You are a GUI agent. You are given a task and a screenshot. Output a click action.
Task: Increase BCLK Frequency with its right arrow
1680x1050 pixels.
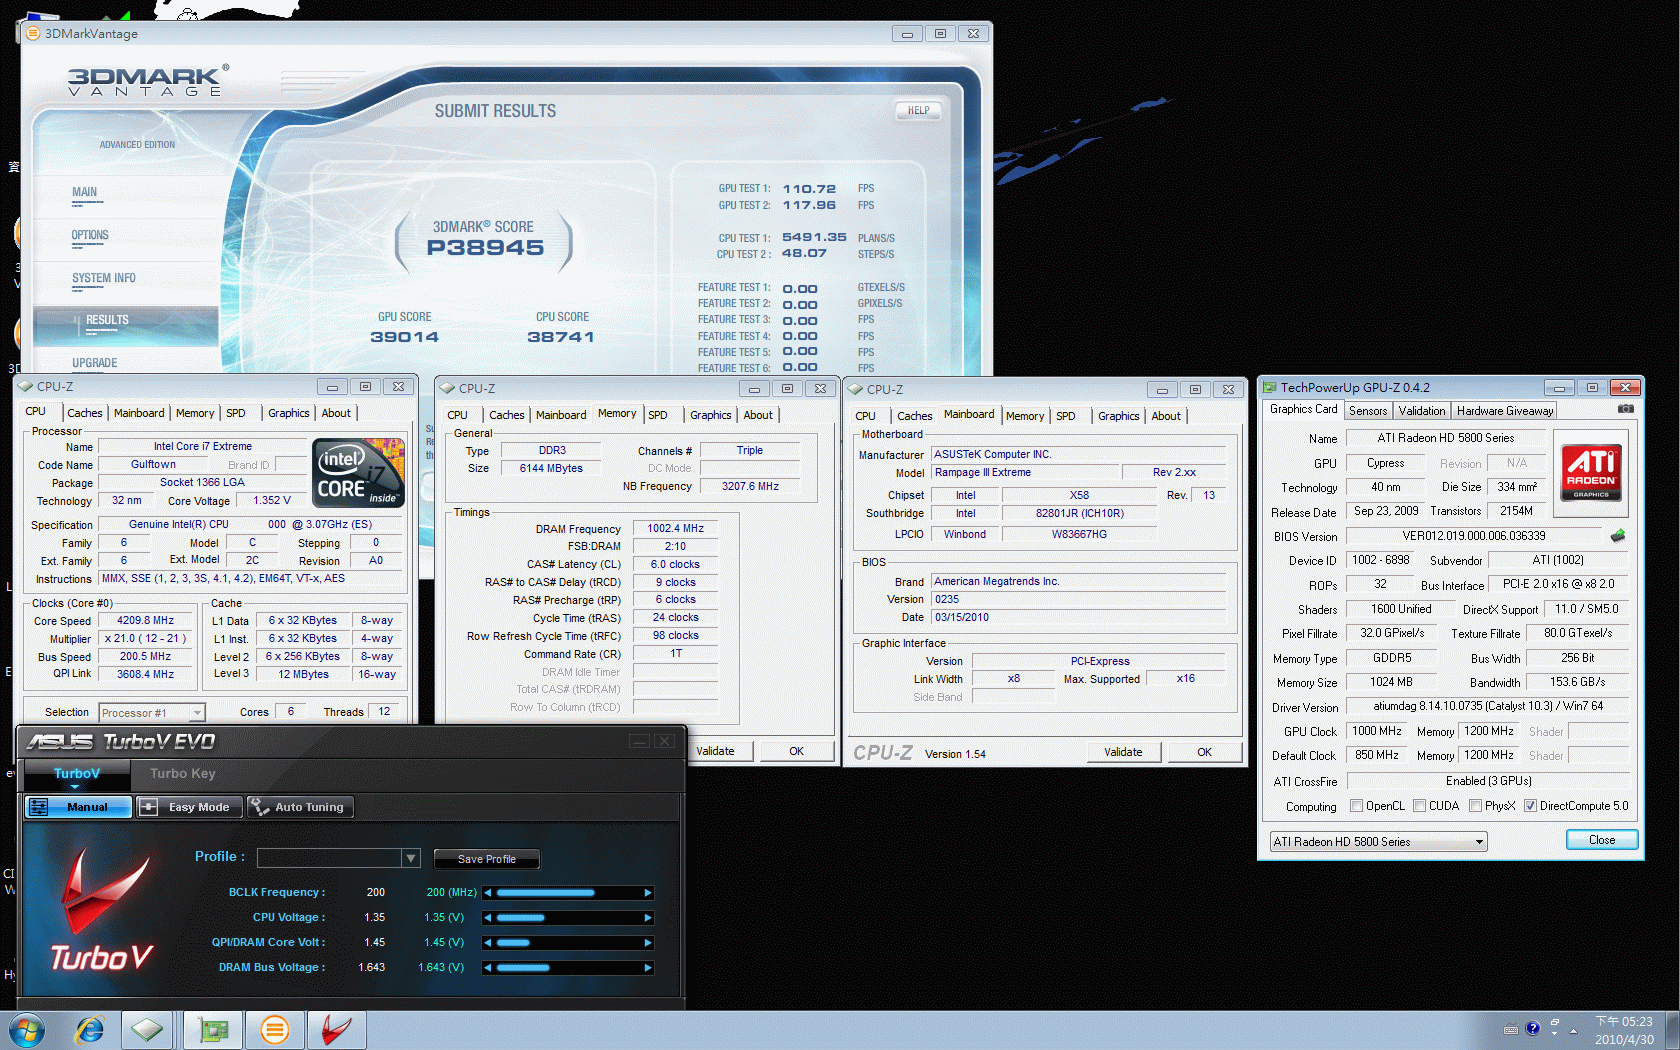(648, 892)
